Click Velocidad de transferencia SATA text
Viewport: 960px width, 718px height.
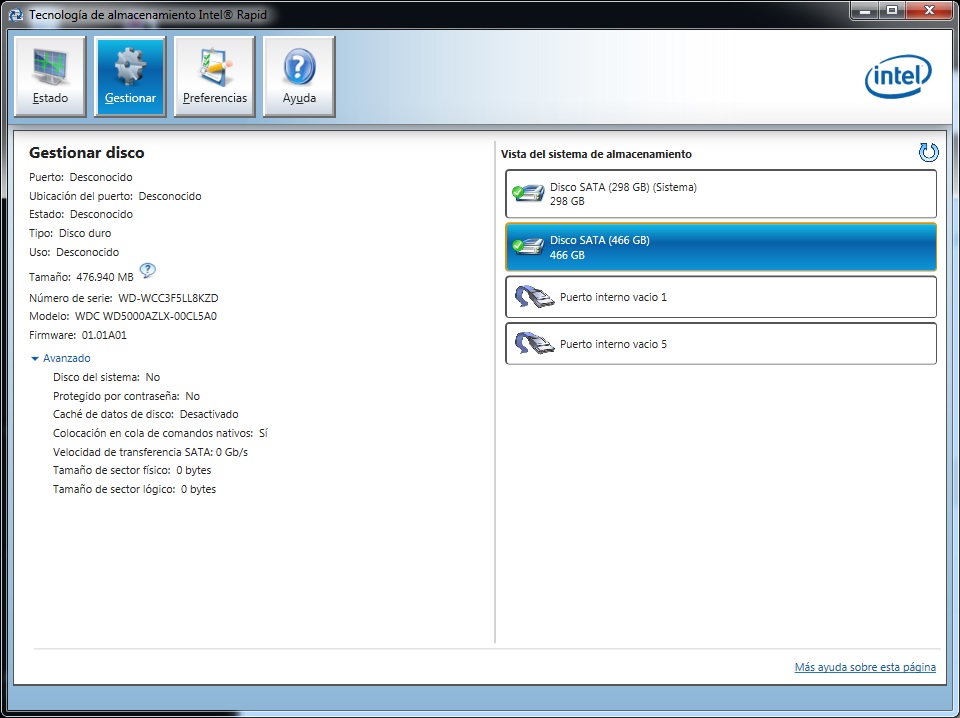[x=150, y=452]
